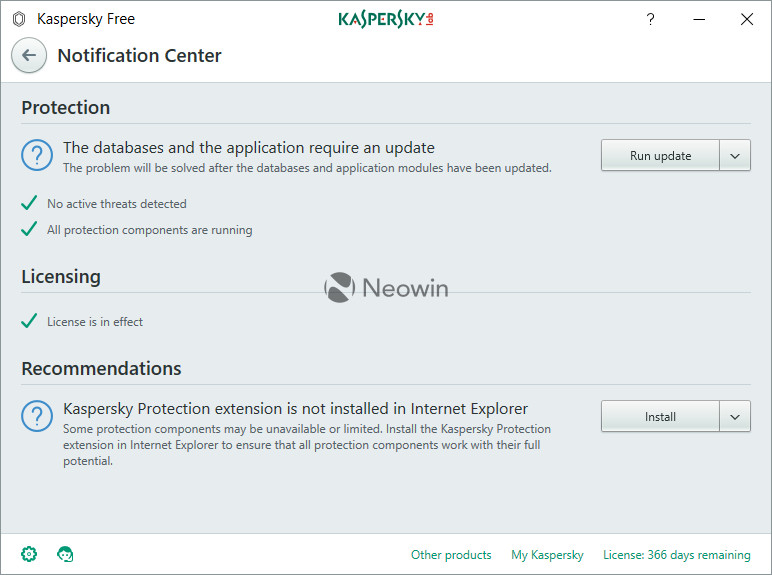Open help with the question mark button
This screenshot has width=772, height=575.
click(650, 19)
